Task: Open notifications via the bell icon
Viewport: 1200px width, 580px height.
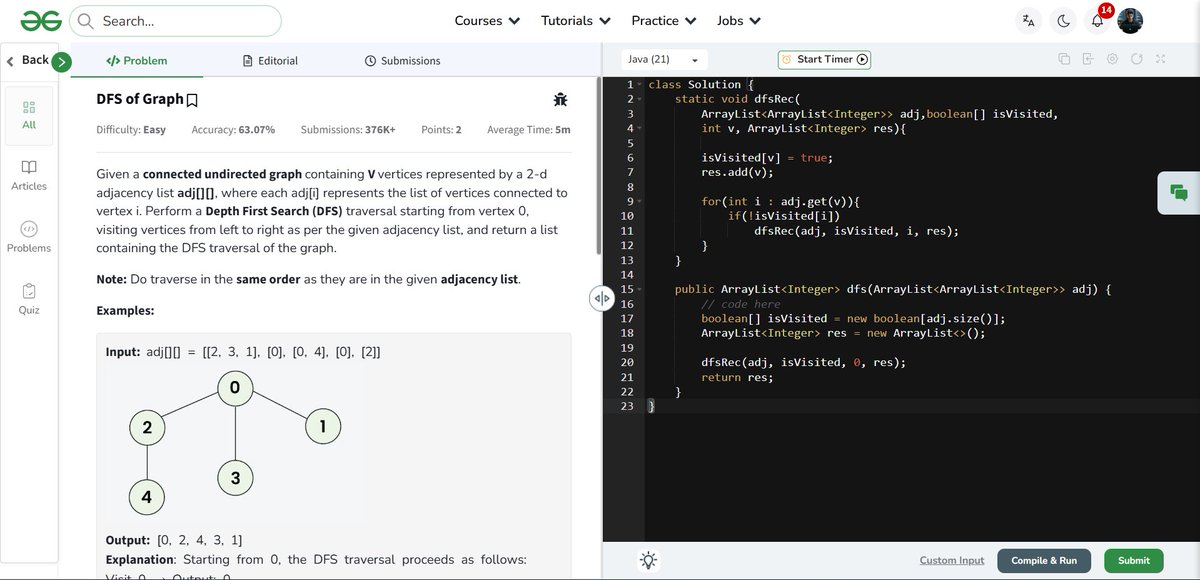Action: pos(1096,20)
